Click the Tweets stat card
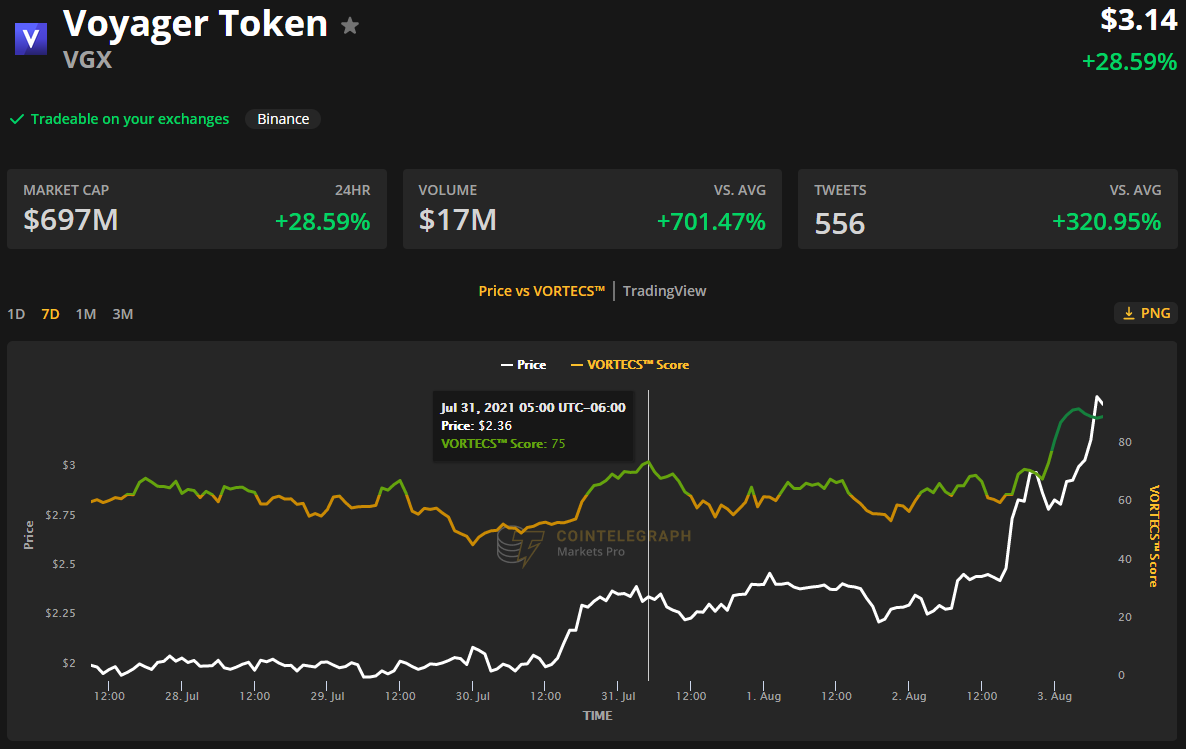 [987, 209]
